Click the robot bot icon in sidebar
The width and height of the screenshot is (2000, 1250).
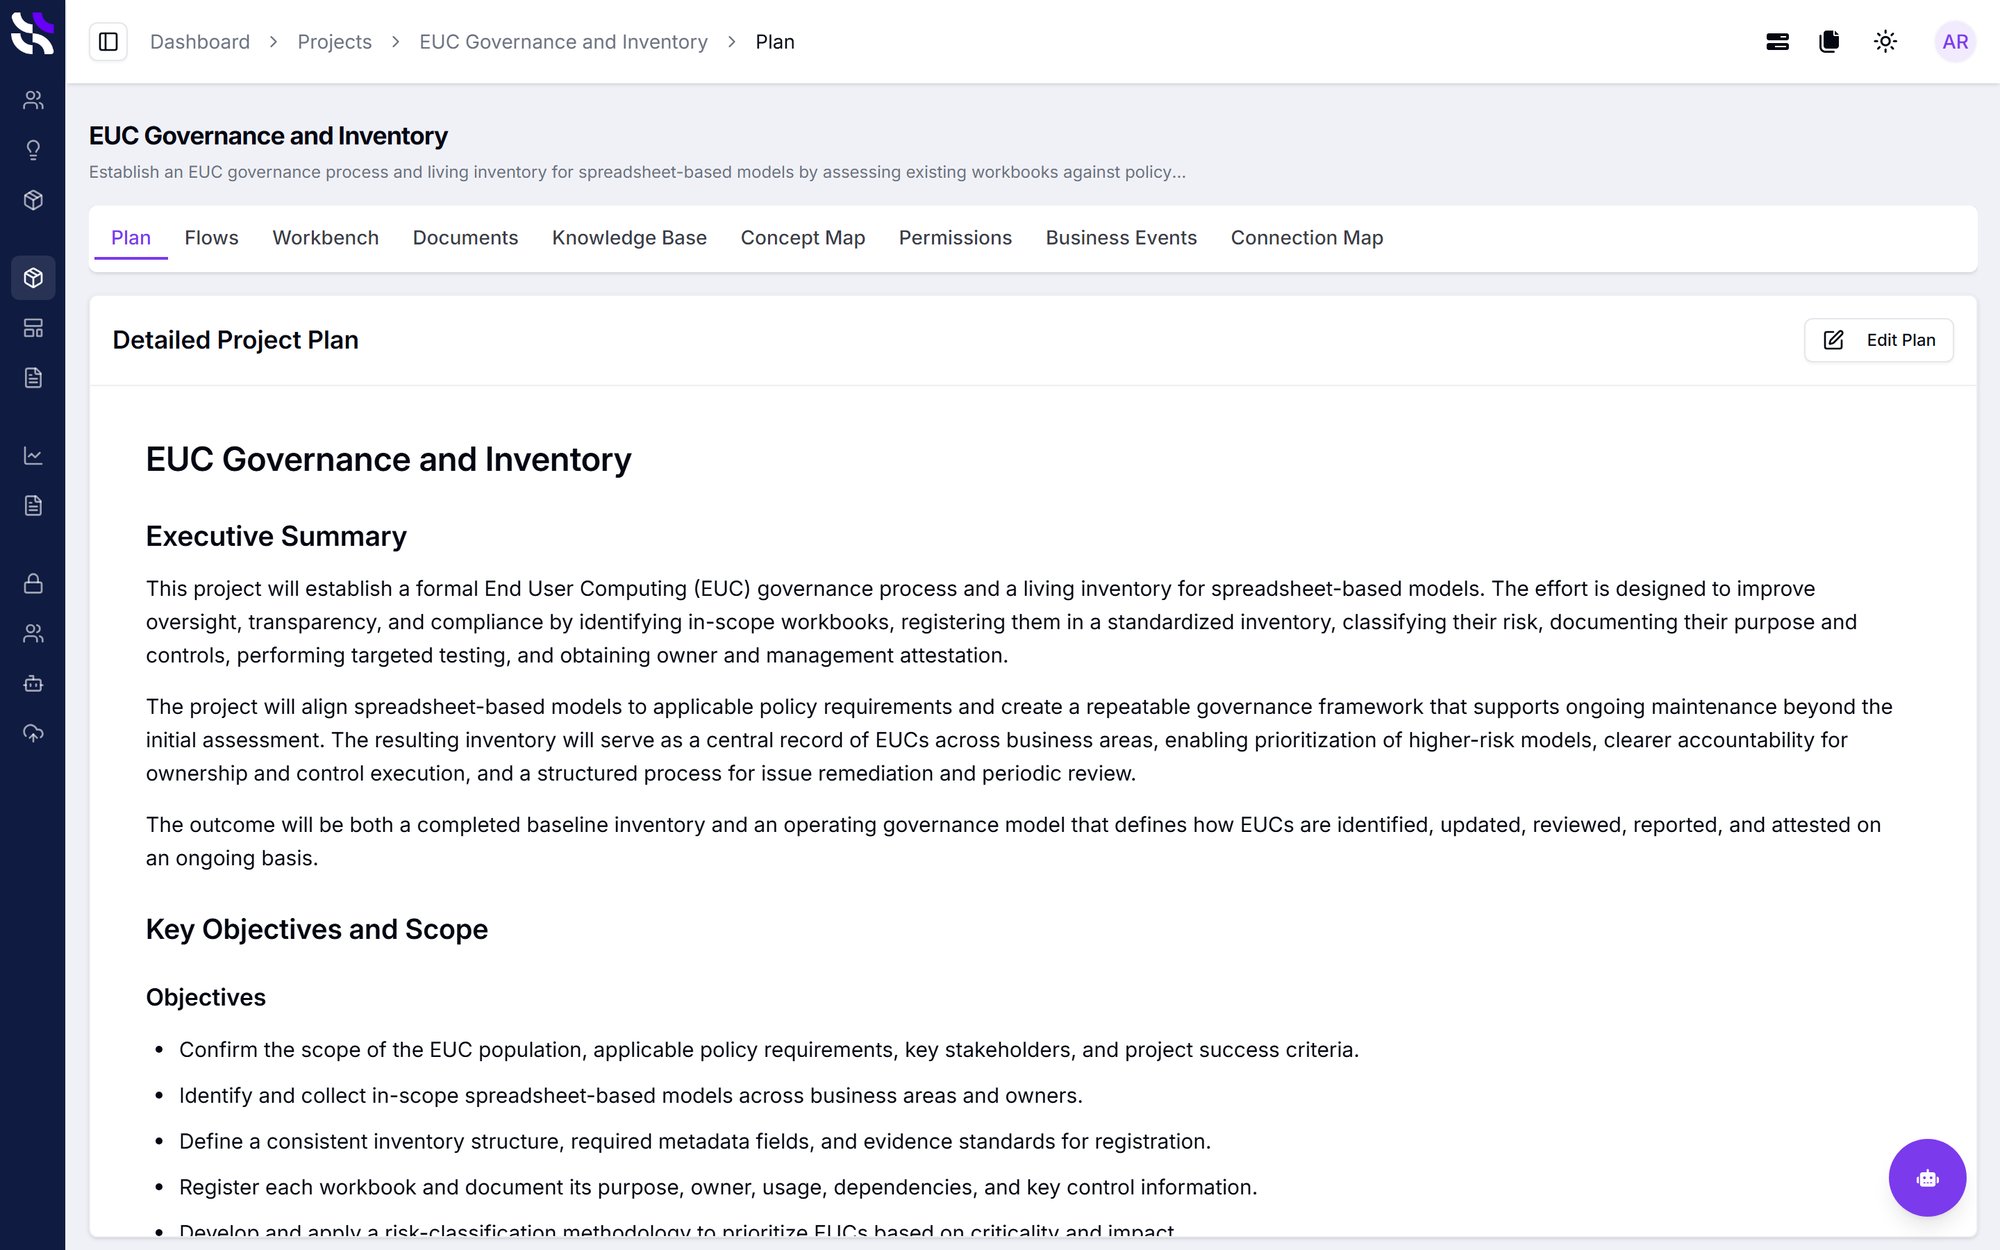[x=33, y=684]
